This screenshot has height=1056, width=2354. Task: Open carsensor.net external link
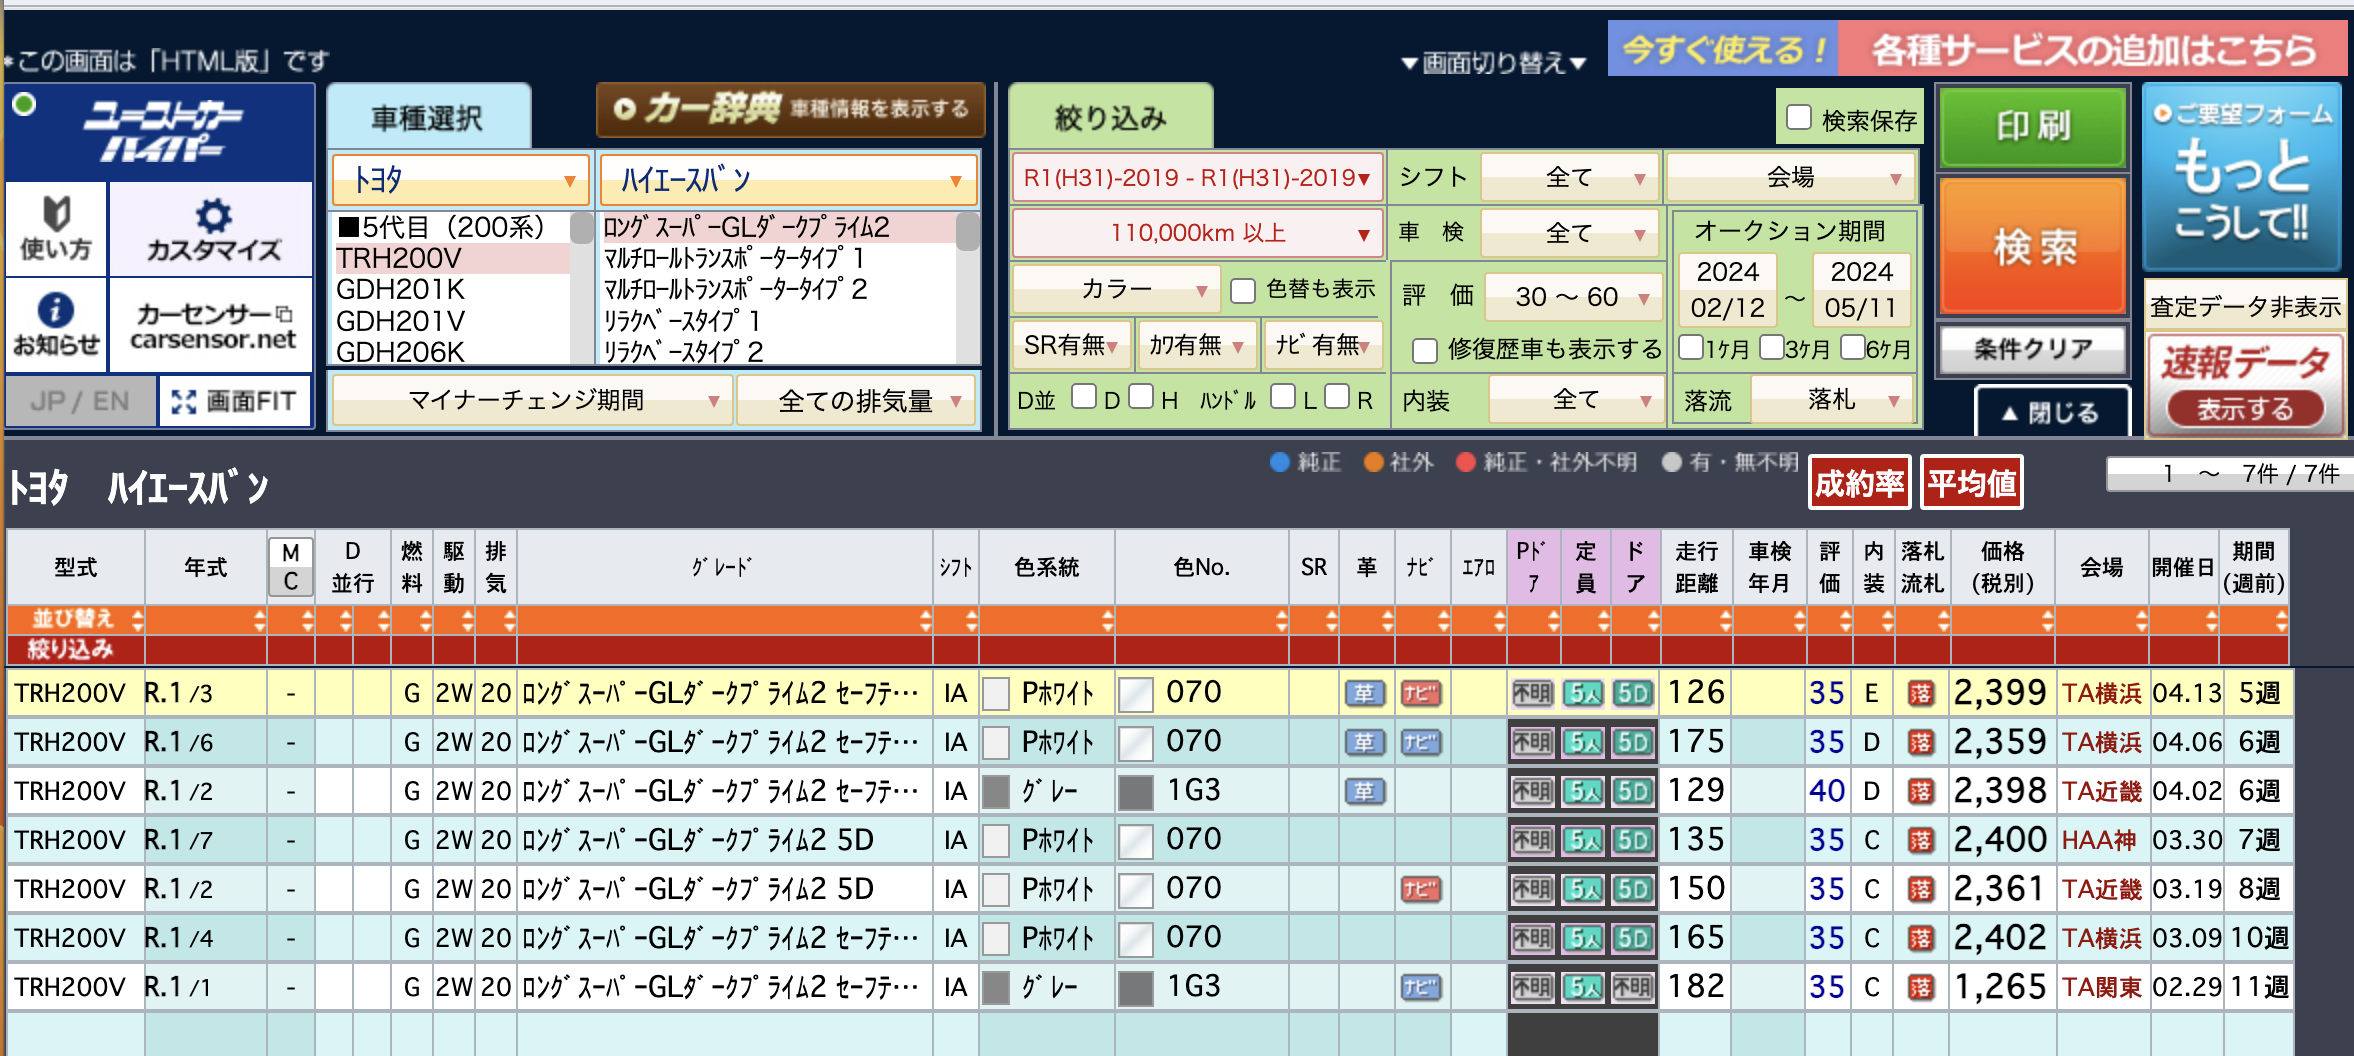[212, 325]
